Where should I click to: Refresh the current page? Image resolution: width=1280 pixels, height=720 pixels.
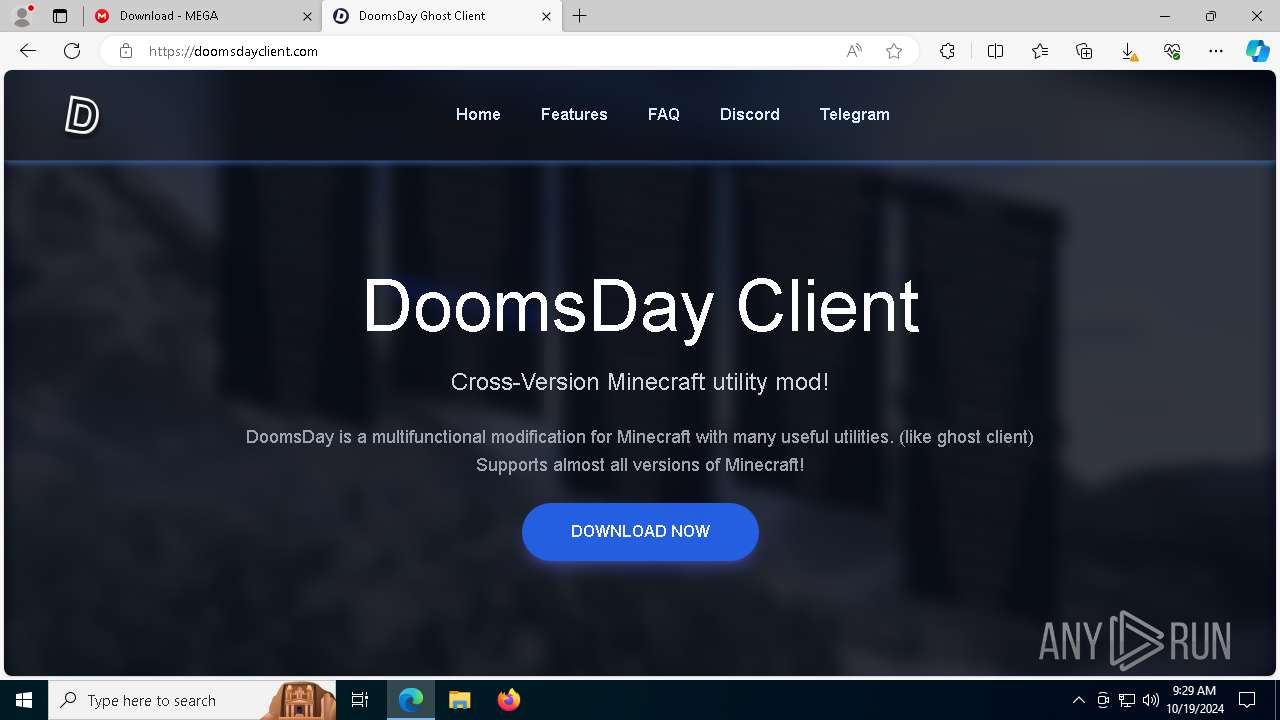click(72, 51)
